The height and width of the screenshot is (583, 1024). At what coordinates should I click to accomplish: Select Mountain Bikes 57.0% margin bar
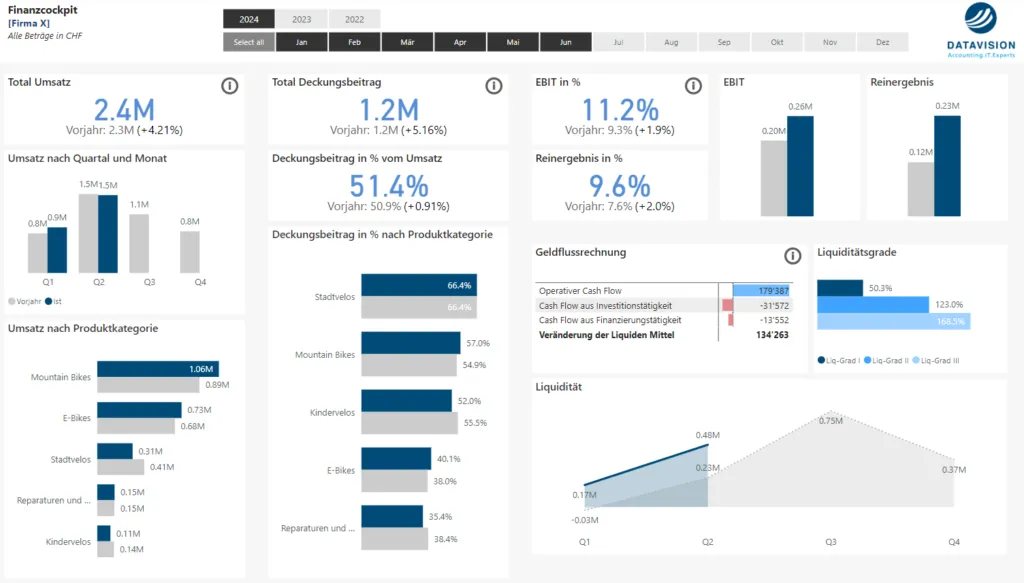(411, 343)
